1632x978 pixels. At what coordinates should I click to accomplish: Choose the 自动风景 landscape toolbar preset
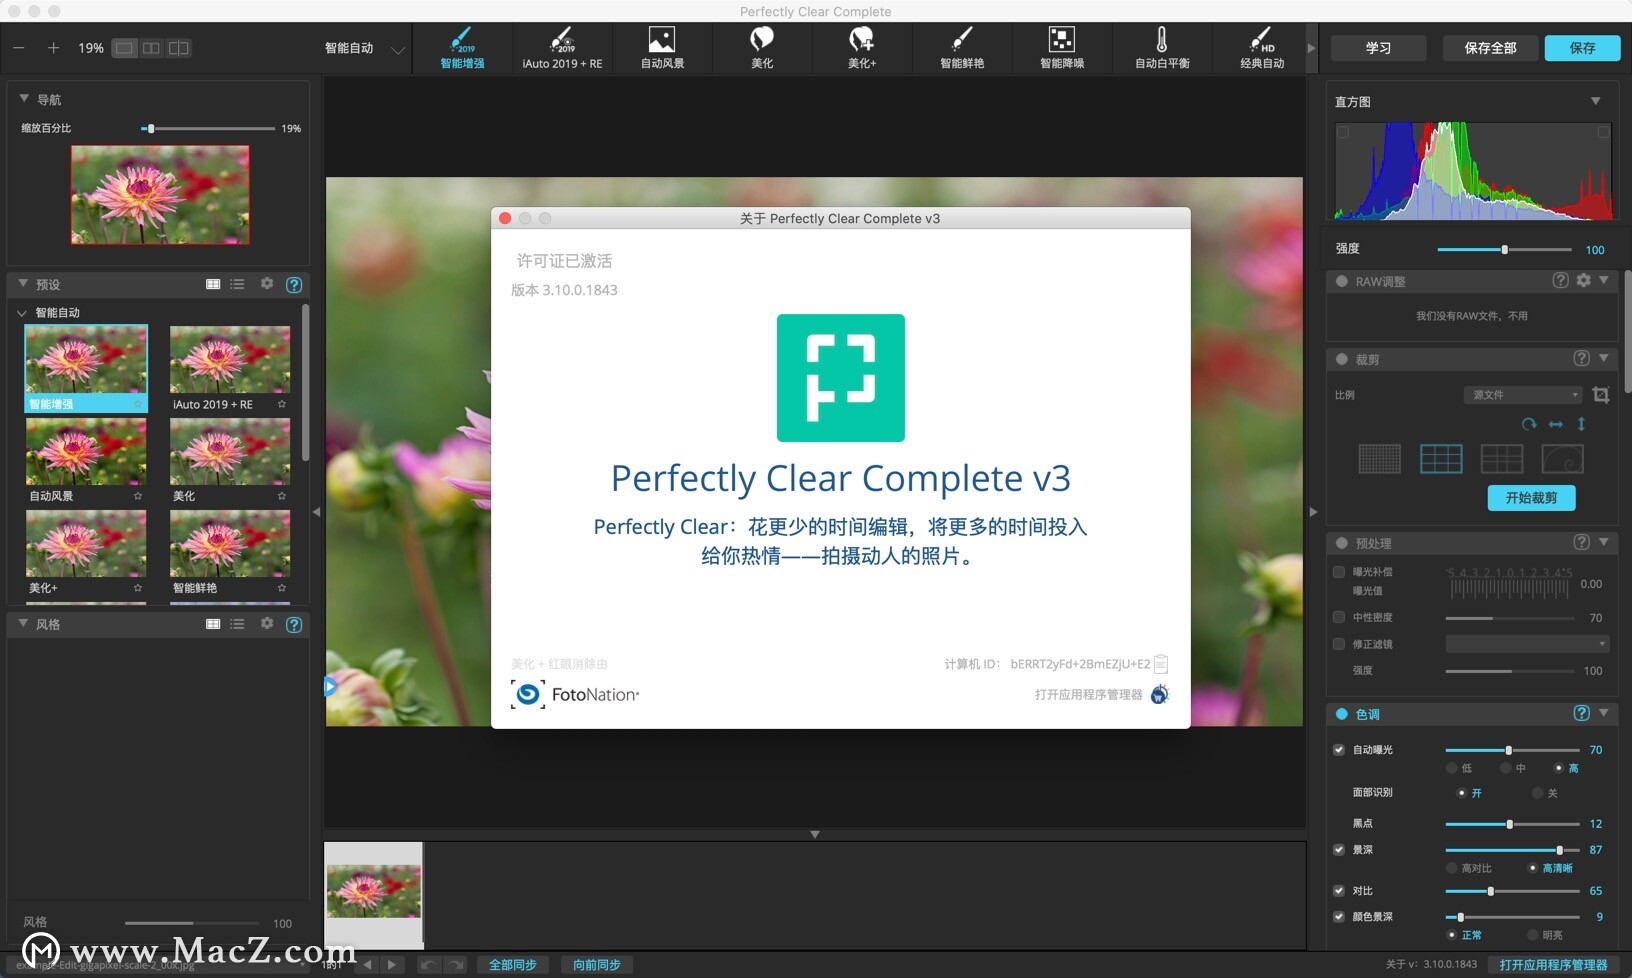pyautogui.click(x=662, y=48)
